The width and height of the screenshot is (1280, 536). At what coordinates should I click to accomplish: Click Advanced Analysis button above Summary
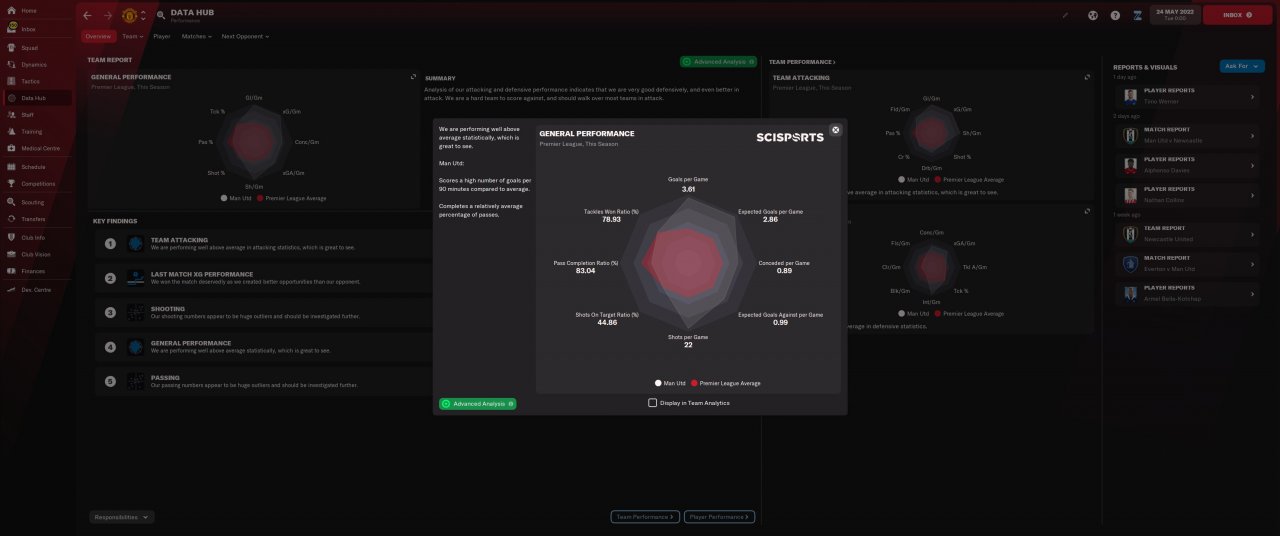coord(717,62)
